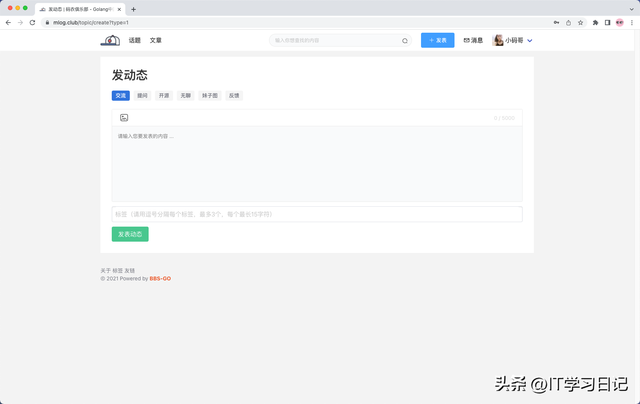Click the blue 发表 button

[438, 40]
